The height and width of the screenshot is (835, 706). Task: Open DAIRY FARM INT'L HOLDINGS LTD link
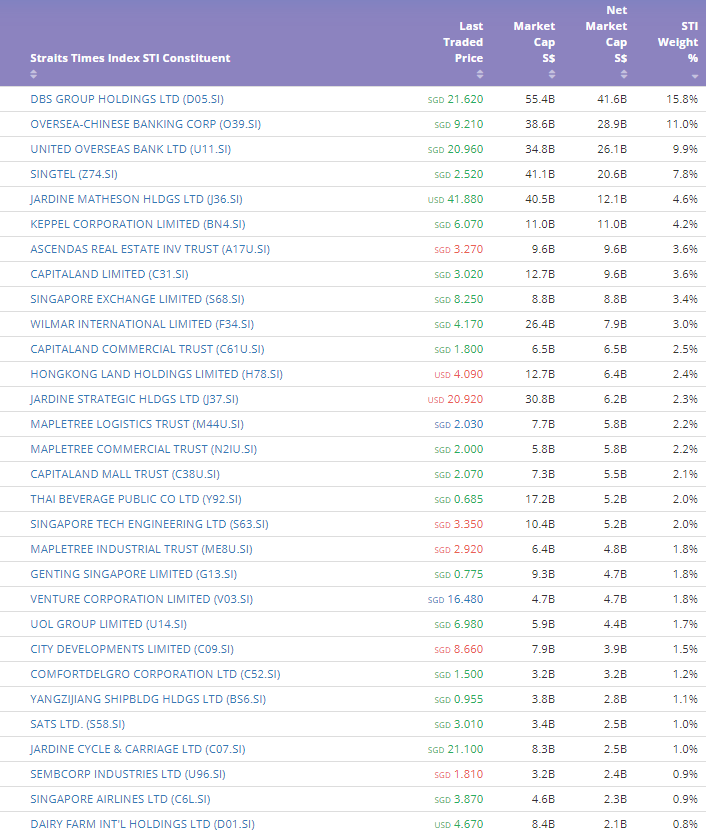pyautogui.click(x=143, y=825)
